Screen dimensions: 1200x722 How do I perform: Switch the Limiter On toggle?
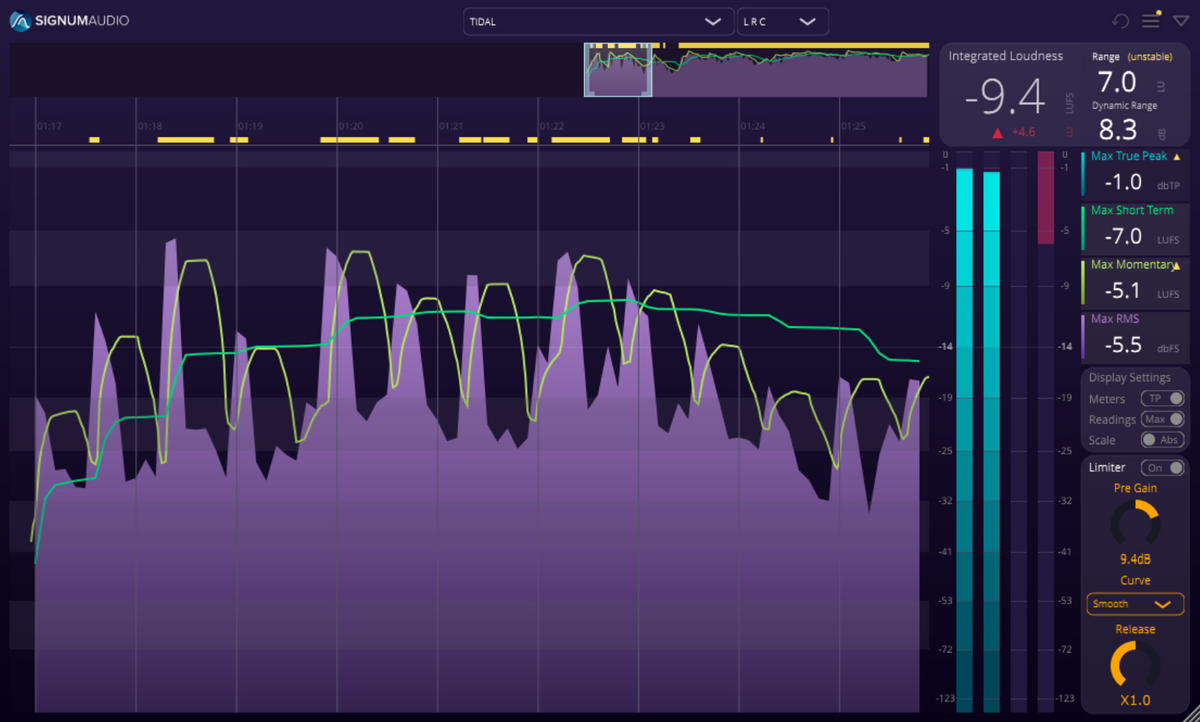click(x=1162, y=468)
